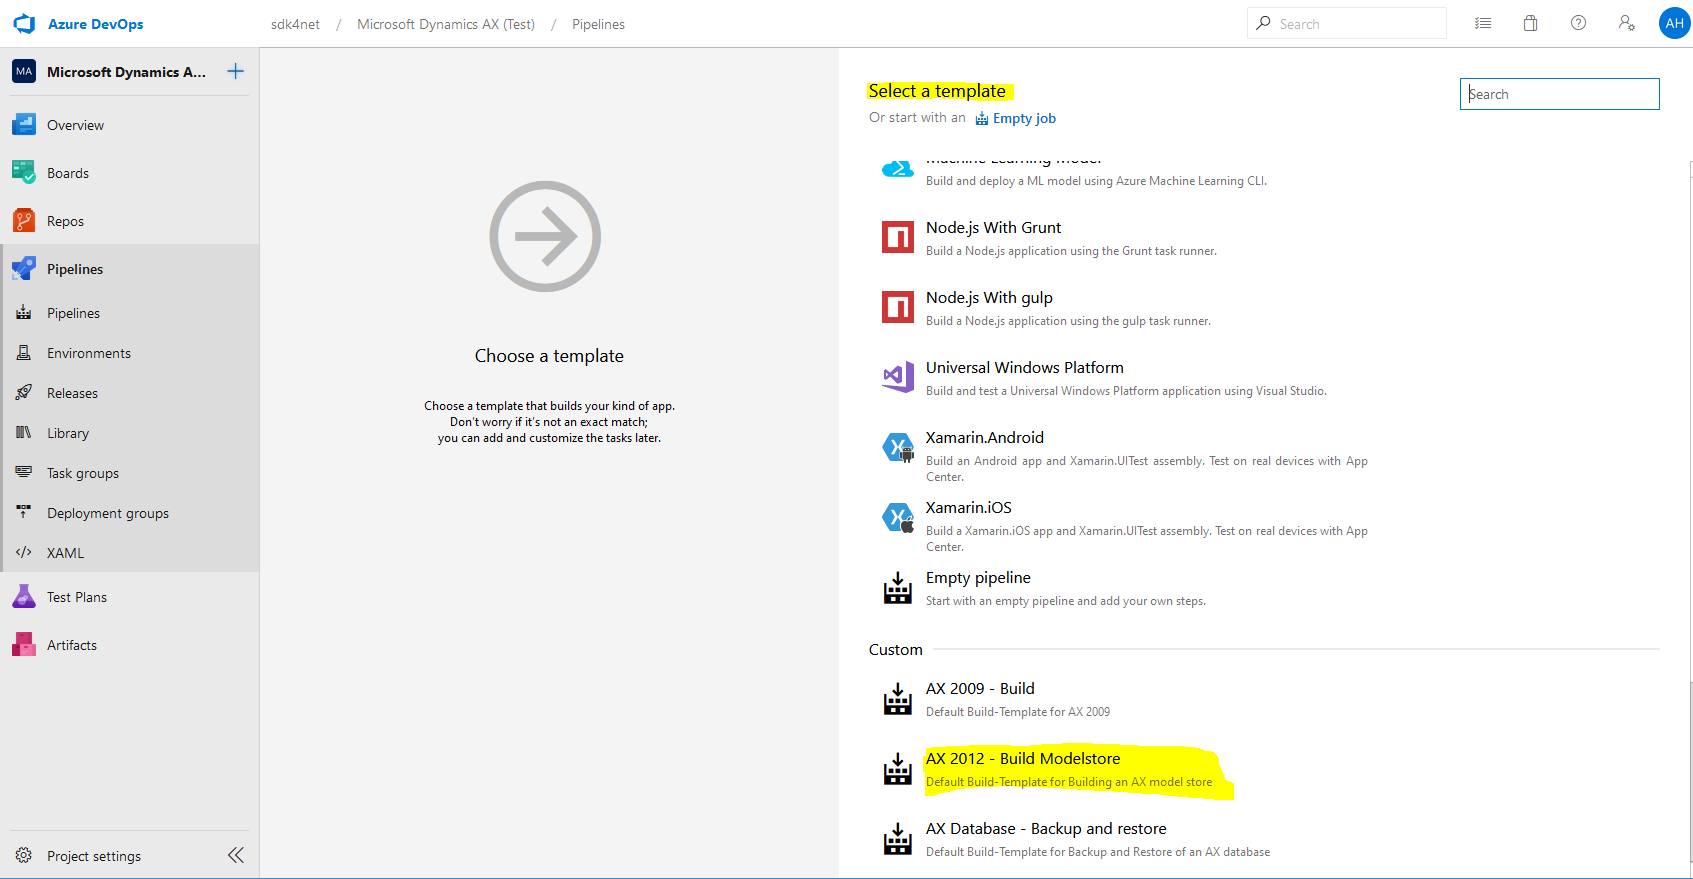Select the AX Database backup template icon

tap(898, 839)
